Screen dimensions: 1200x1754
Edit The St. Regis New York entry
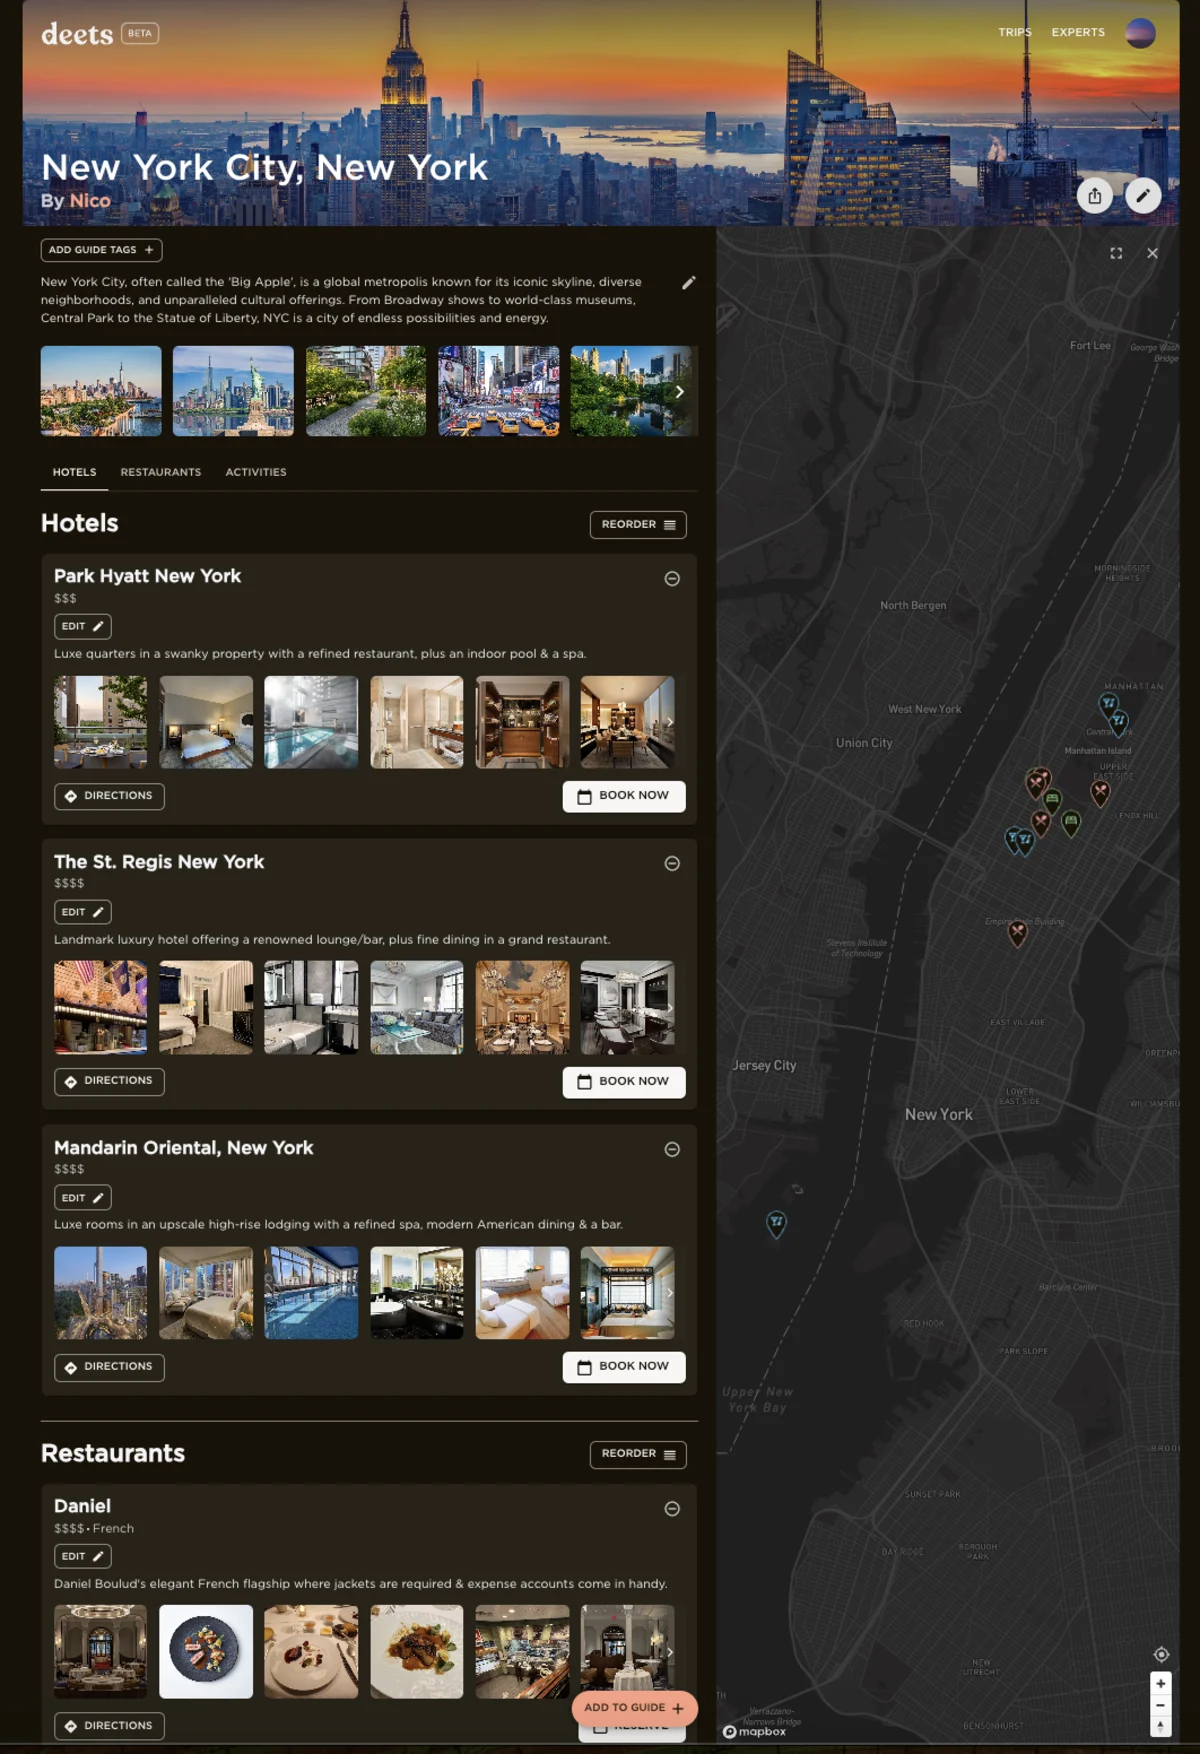pyautogui.click(x=82, y=912)
